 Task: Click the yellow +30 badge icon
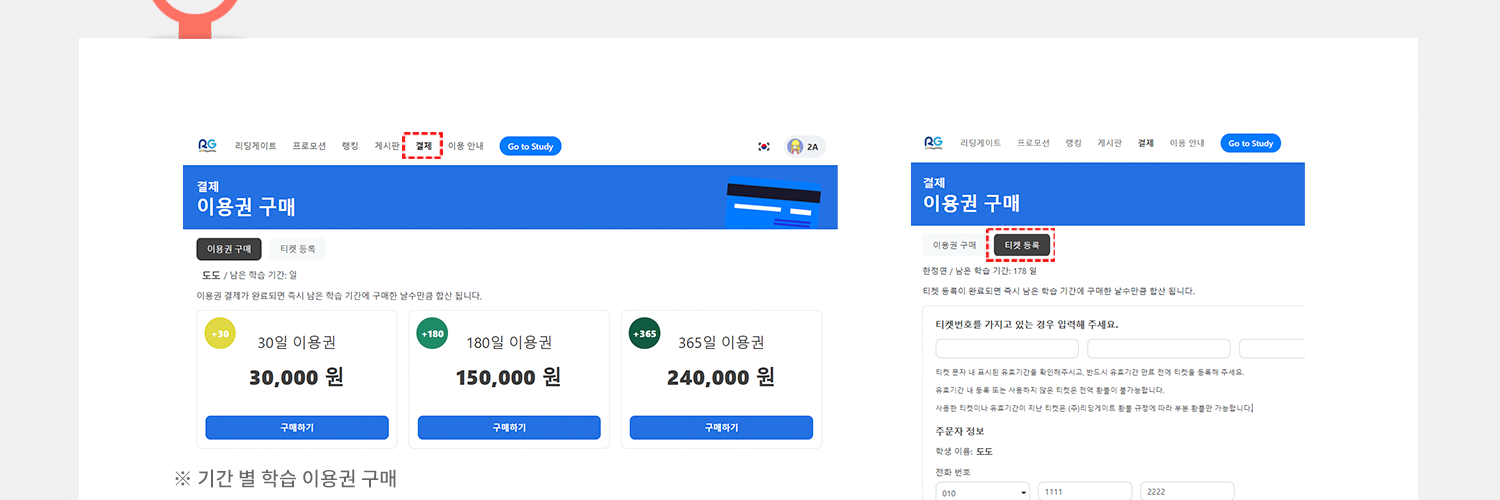(x=220, y=334)
